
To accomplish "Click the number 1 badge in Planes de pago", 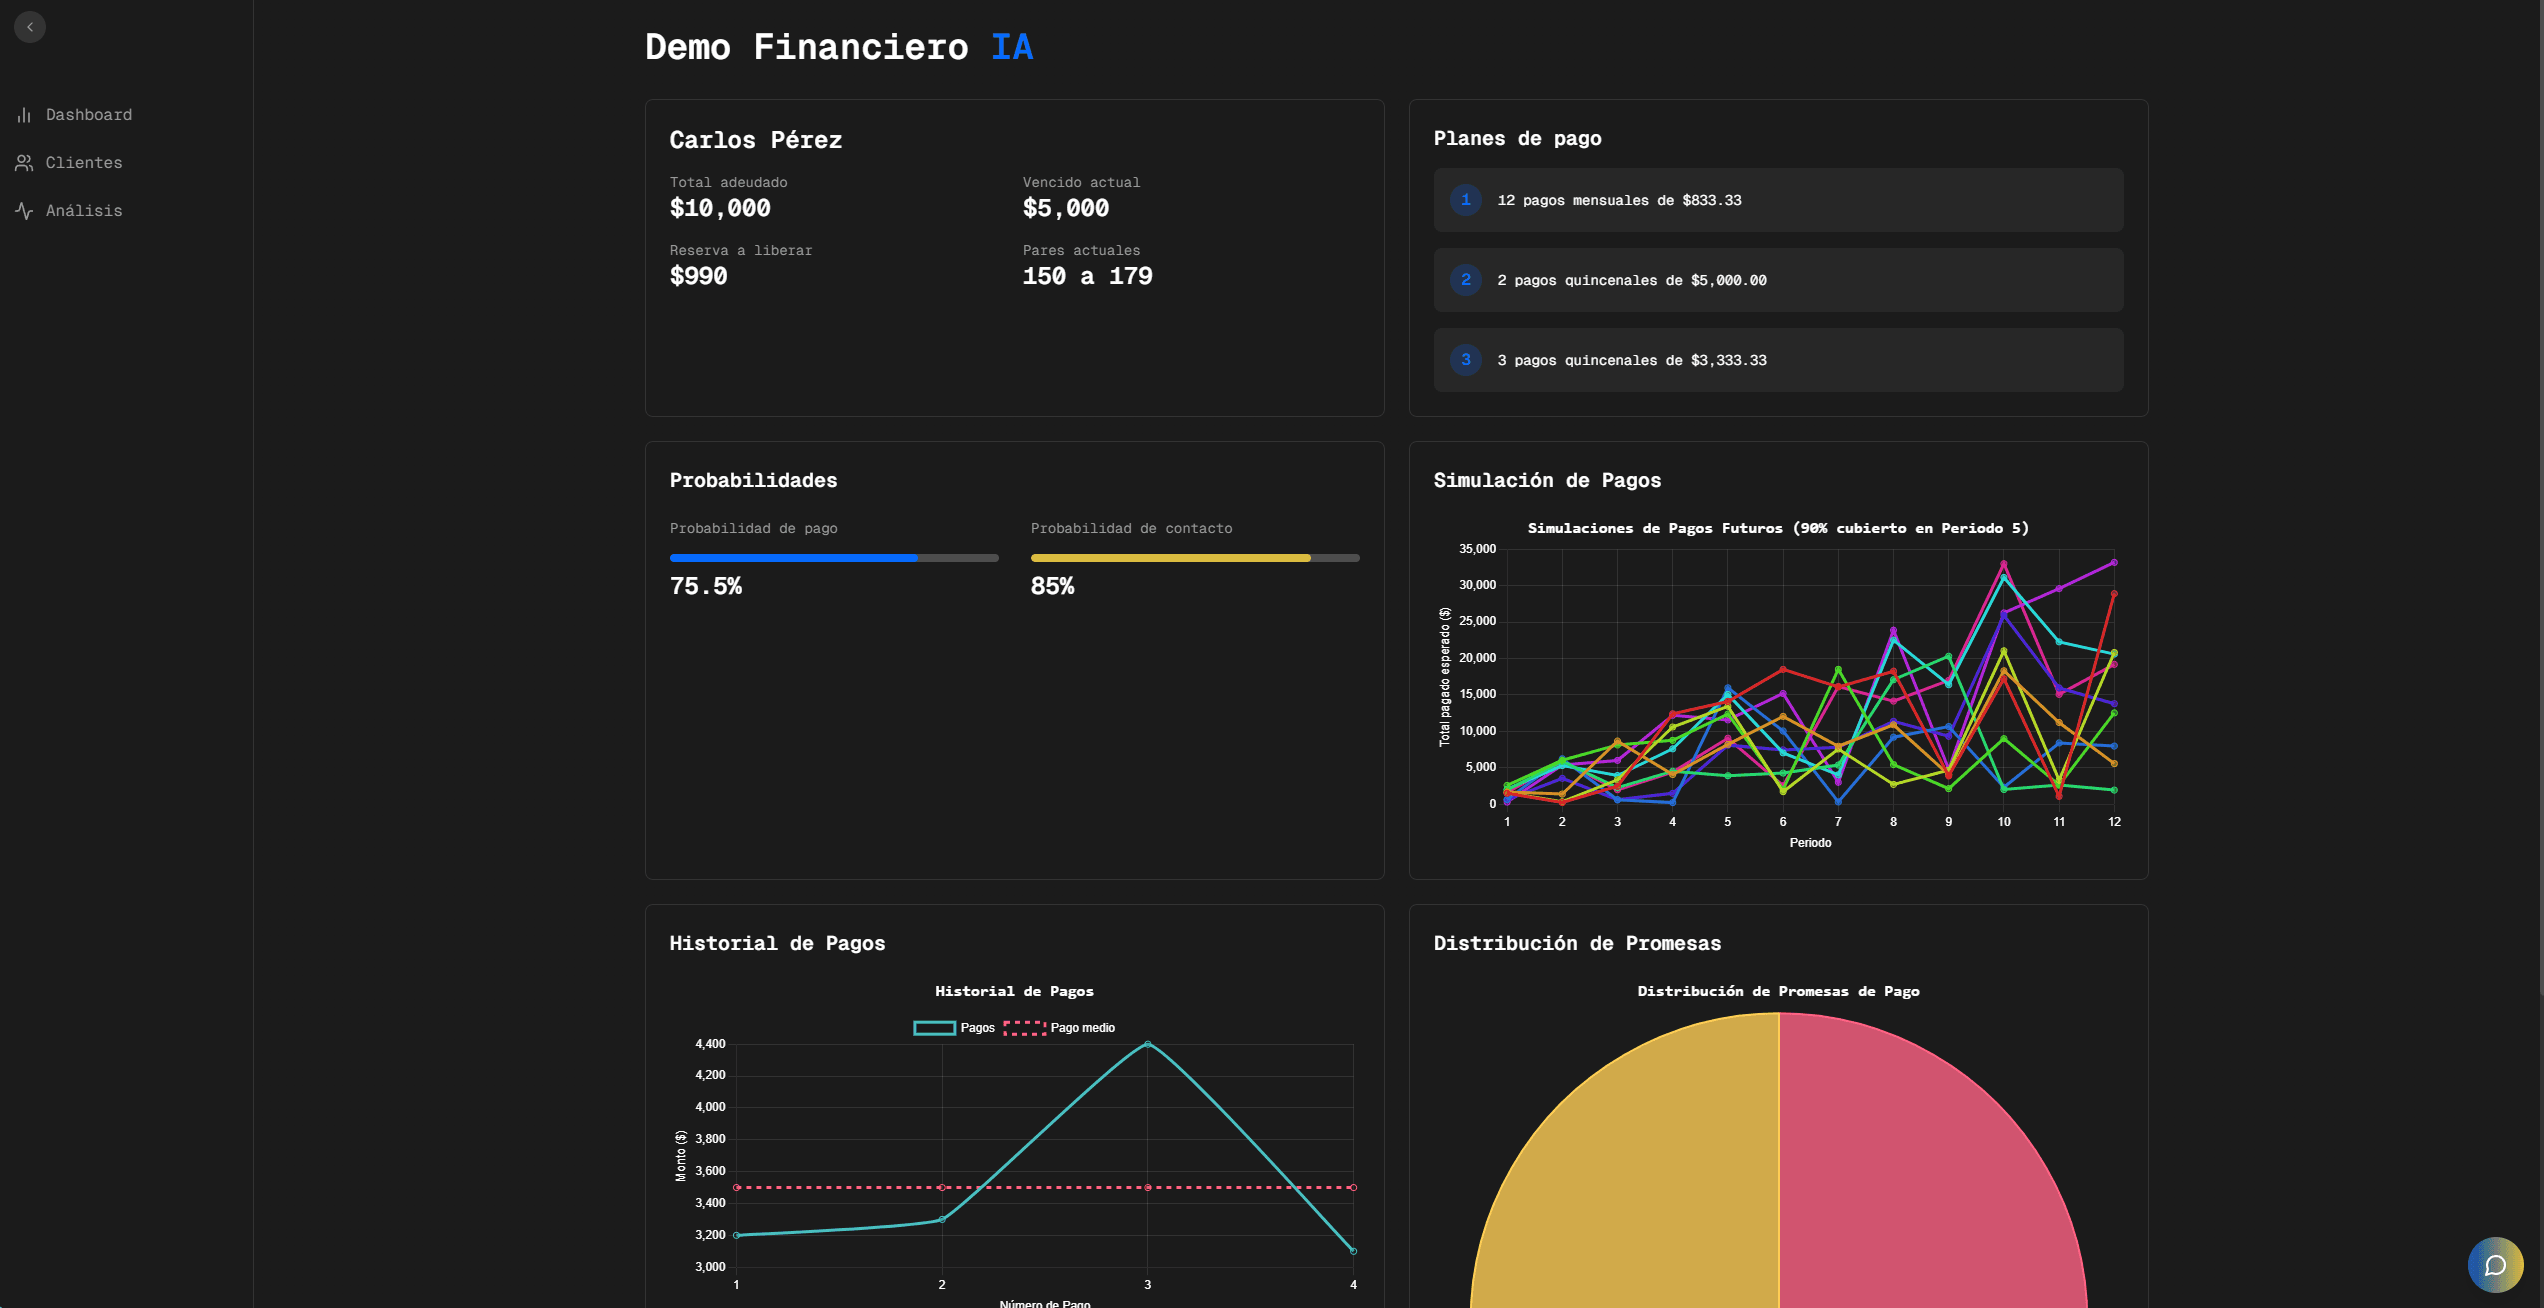I will coord(1465,200).
